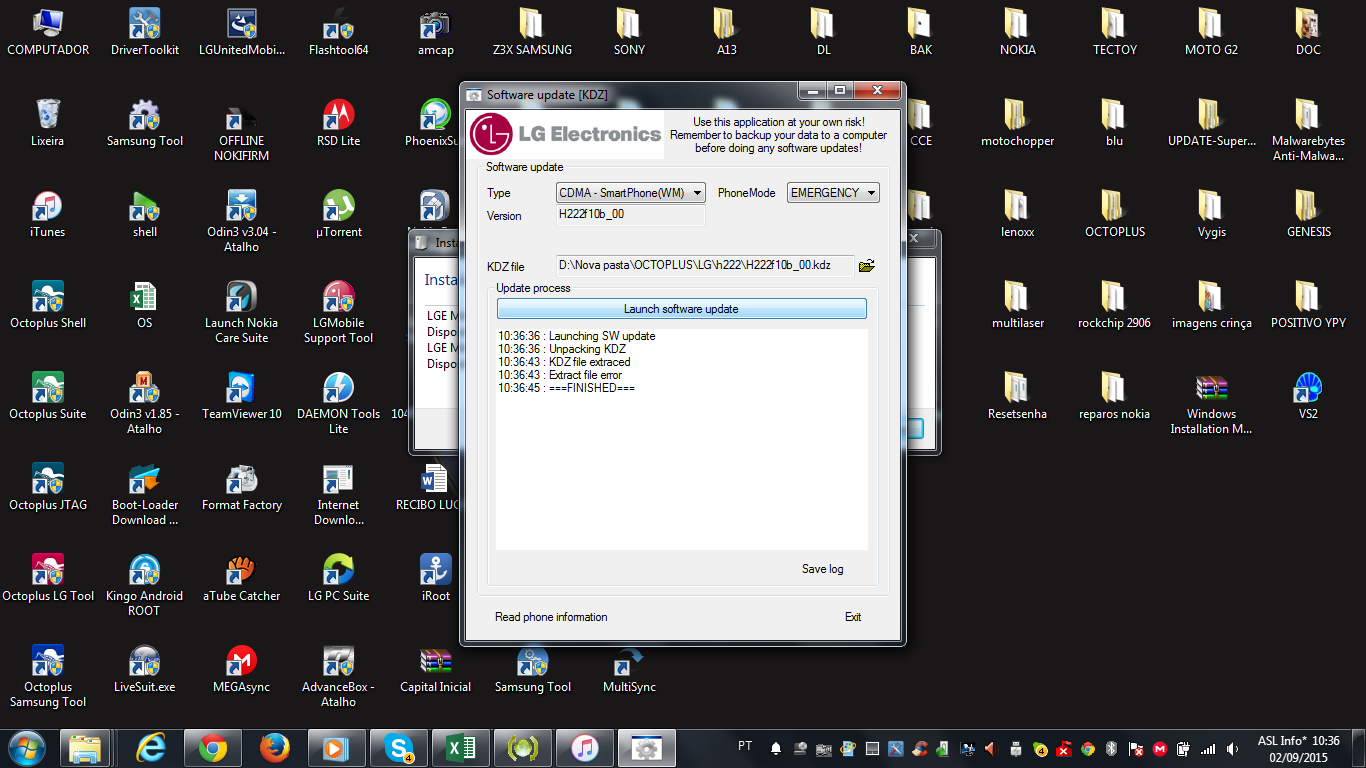Open the aTube Catcher icon

(x=241, y=578)
